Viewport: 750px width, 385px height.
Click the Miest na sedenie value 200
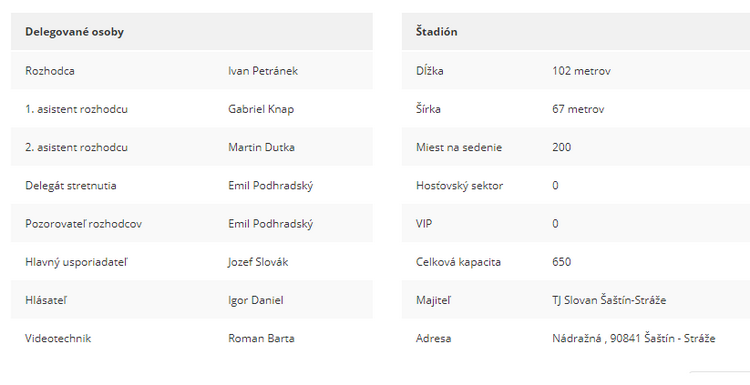(x=562, y=147)
